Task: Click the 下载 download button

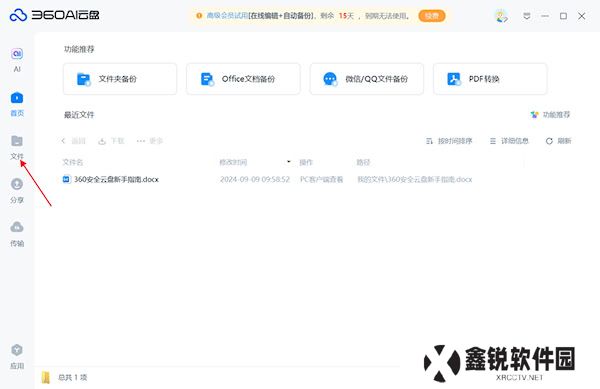Action: 111,141
